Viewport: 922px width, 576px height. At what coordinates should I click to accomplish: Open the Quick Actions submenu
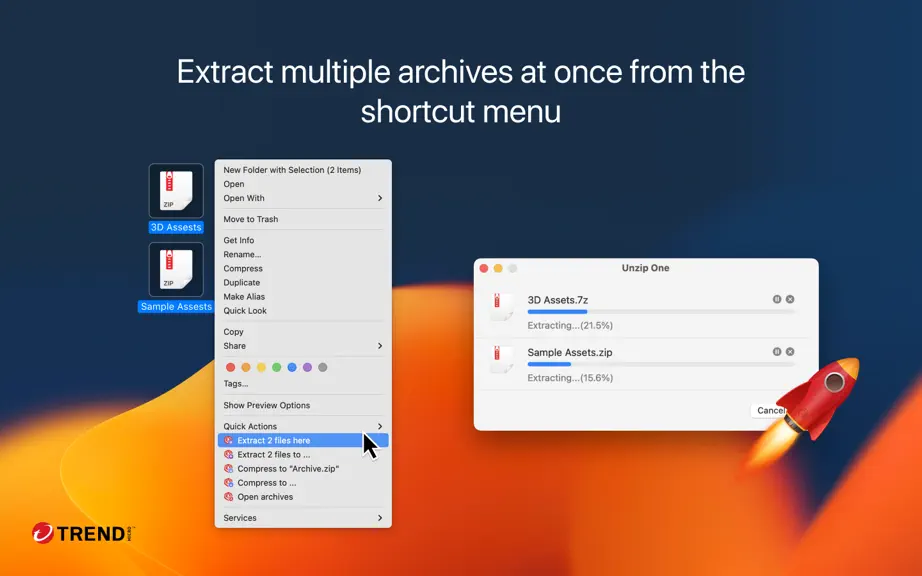303,426
